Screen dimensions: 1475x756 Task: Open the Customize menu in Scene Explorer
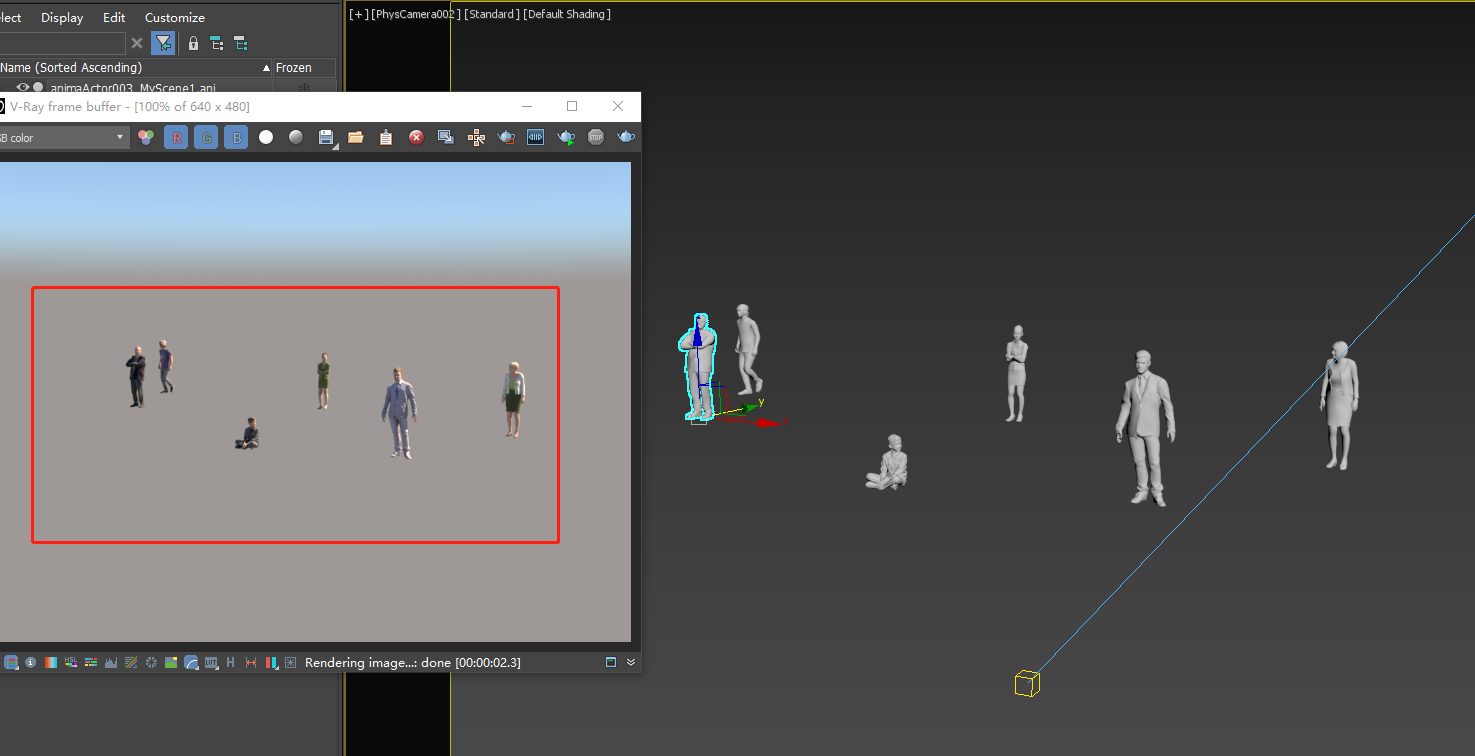(175, 18)
